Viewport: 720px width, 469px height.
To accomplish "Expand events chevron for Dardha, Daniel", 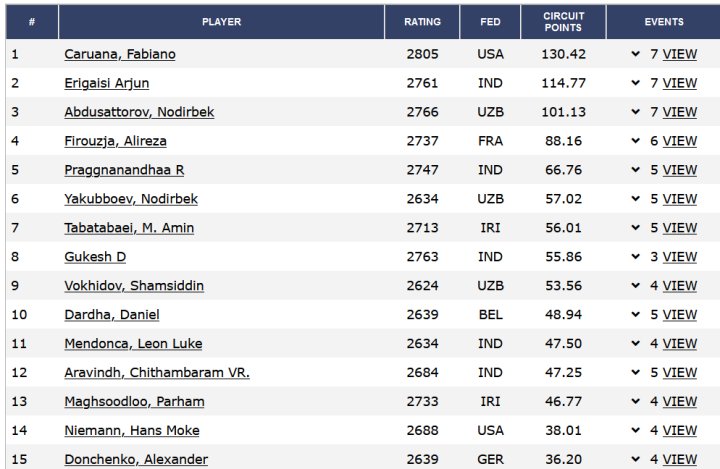I will click(636, 315).
